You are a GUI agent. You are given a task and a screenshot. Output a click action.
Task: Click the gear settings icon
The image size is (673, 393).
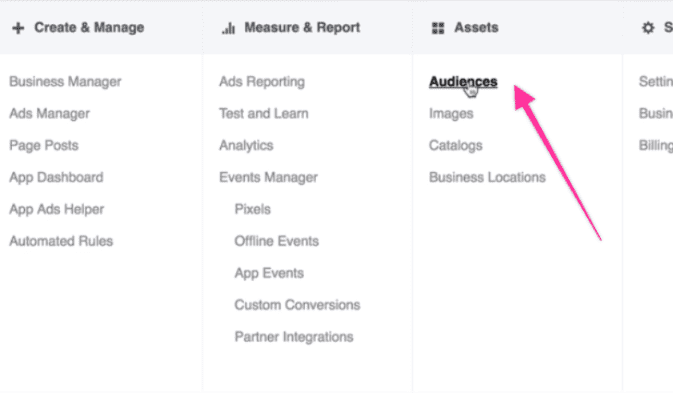(x=648, y=28)
